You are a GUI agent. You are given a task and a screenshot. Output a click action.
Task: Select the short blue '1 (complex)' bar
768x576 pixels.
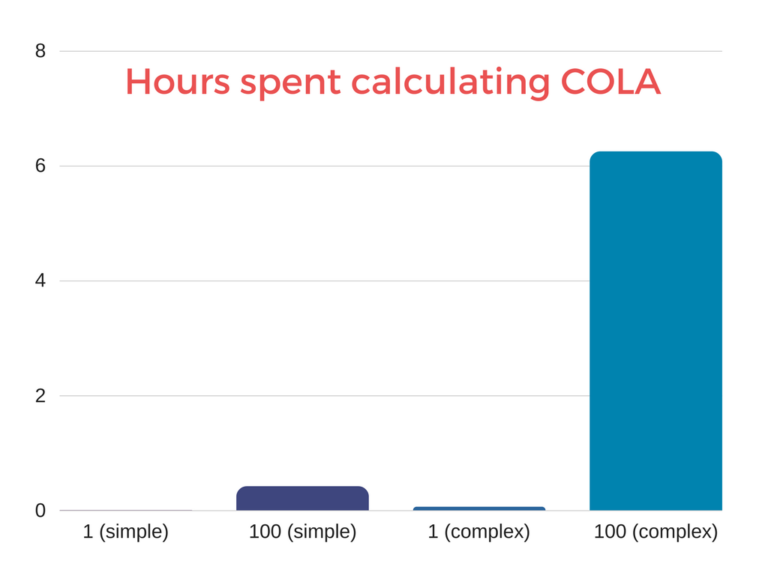point(479,508)
